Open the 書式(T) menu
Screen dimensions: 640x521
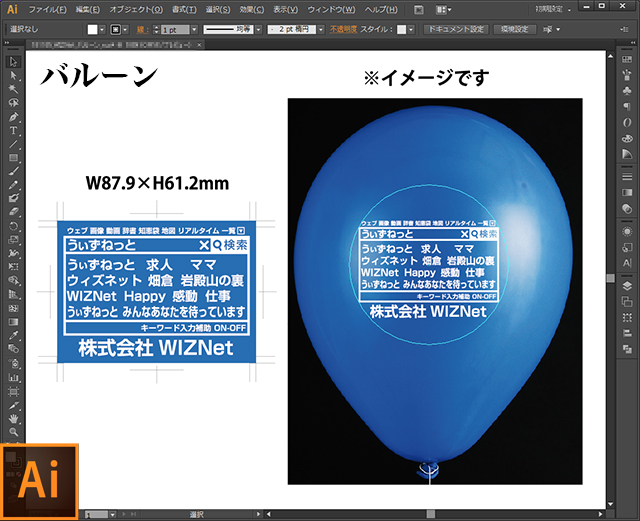[x=184, y=9]
